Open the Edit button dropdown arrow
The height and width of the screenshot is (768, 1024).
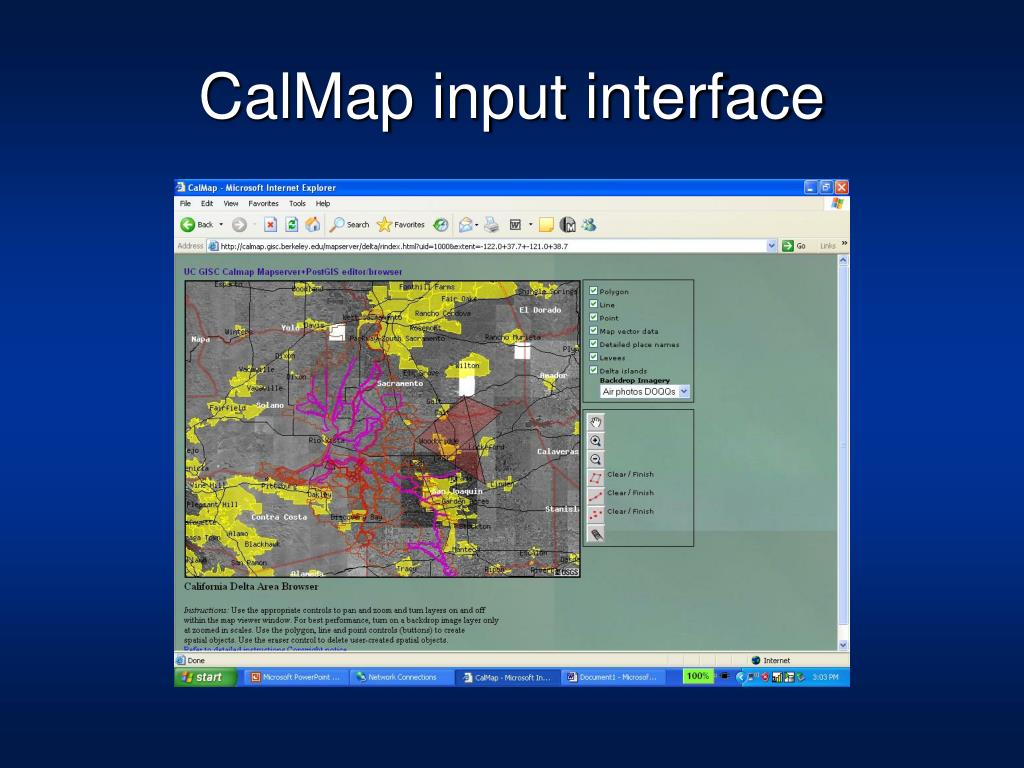click(x=530, y=225)
